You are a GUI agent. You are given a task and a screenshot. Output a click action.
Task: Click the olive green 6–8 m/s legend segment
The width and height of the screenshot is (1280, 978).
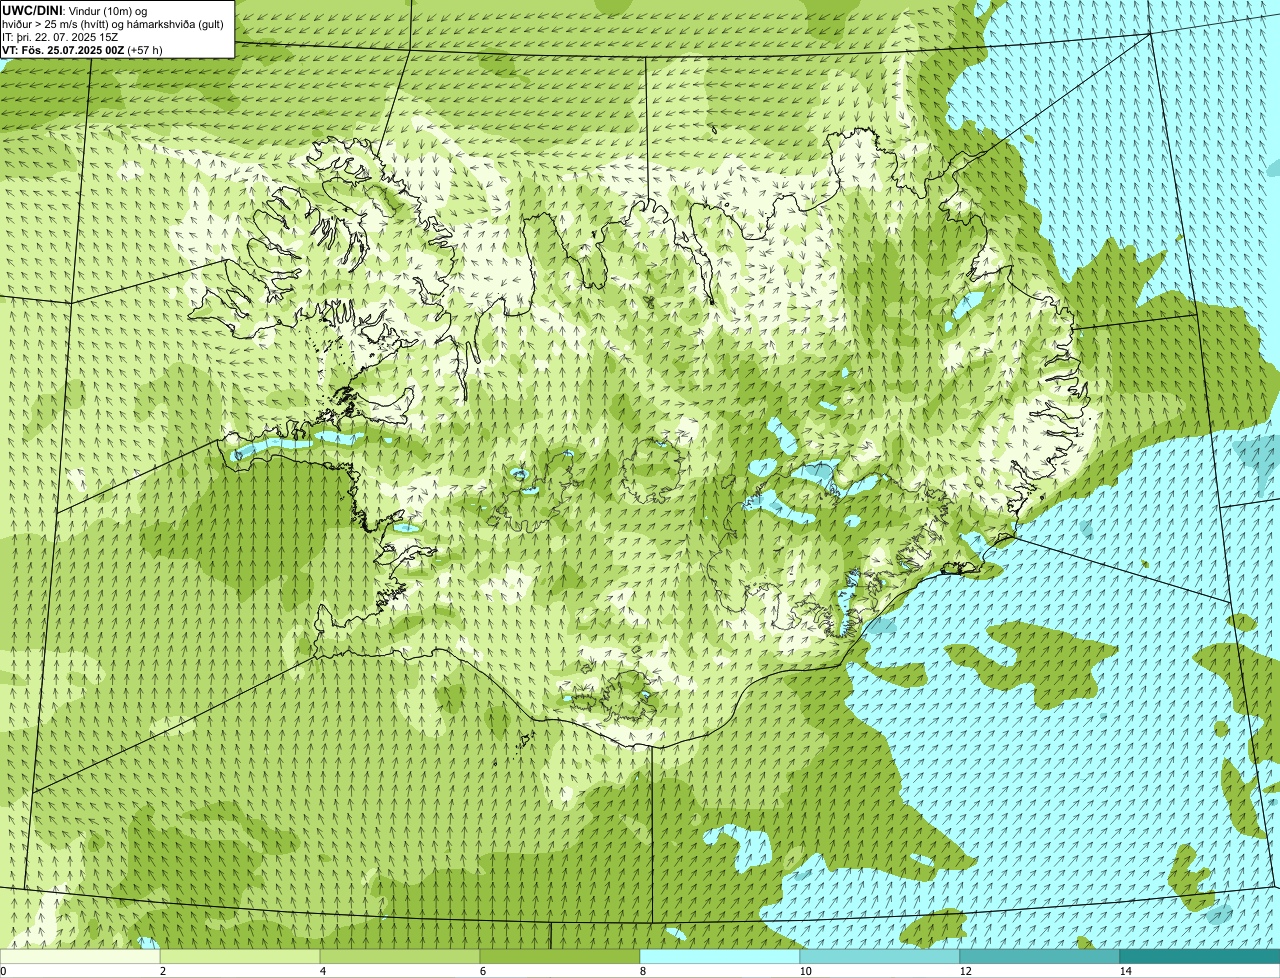coord(560,956)
